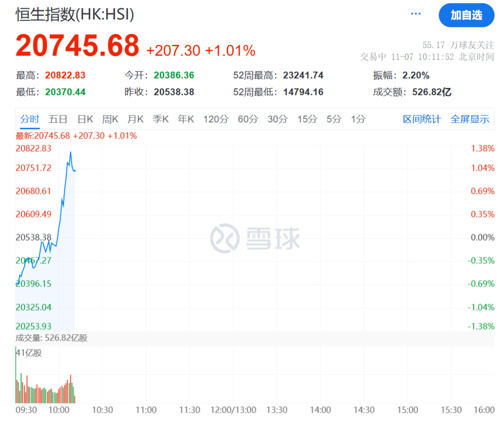Screen dimensions: 500x422
Task: Choose the 60分 interval tab
Action: (248, 119)
